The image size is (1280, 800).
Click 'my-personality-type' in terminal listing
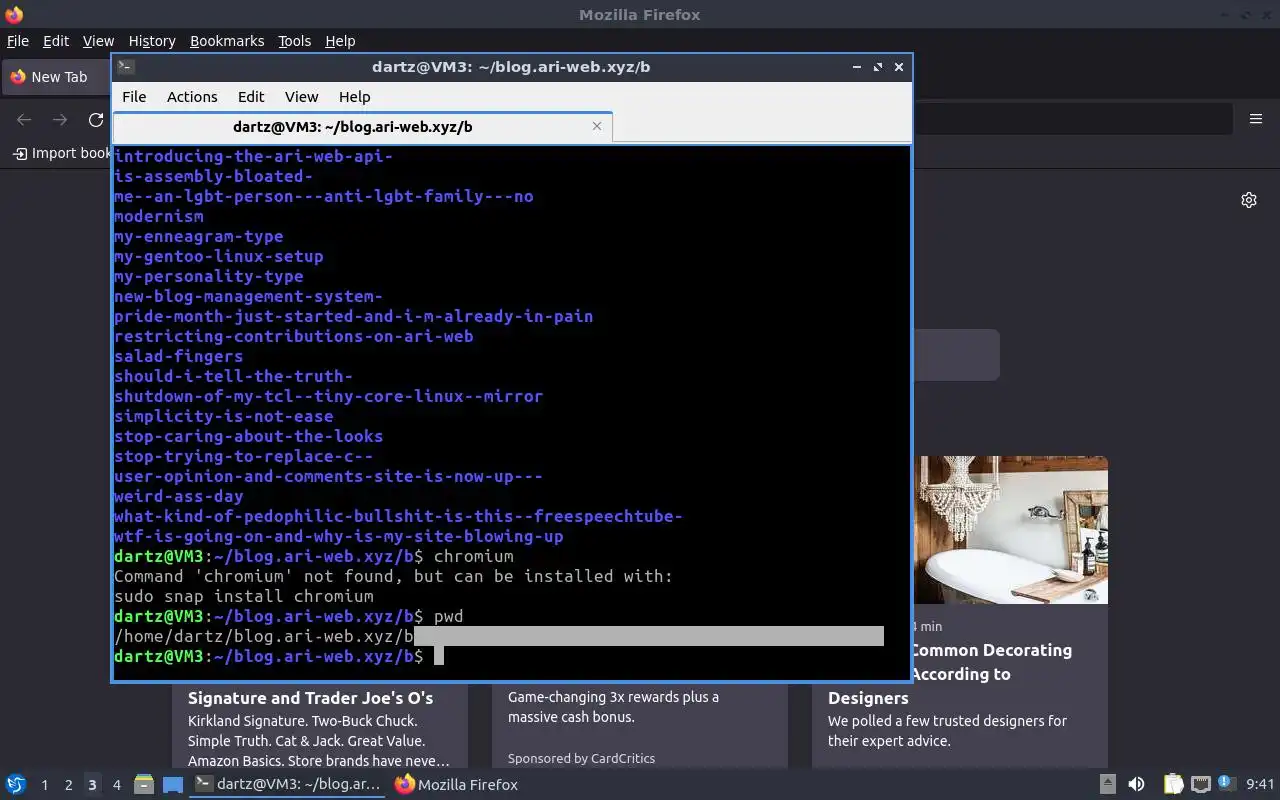(209, 276)
